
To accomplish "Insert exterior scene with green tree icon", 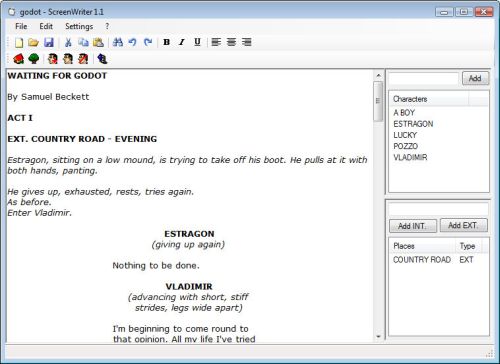I will 34,59.
